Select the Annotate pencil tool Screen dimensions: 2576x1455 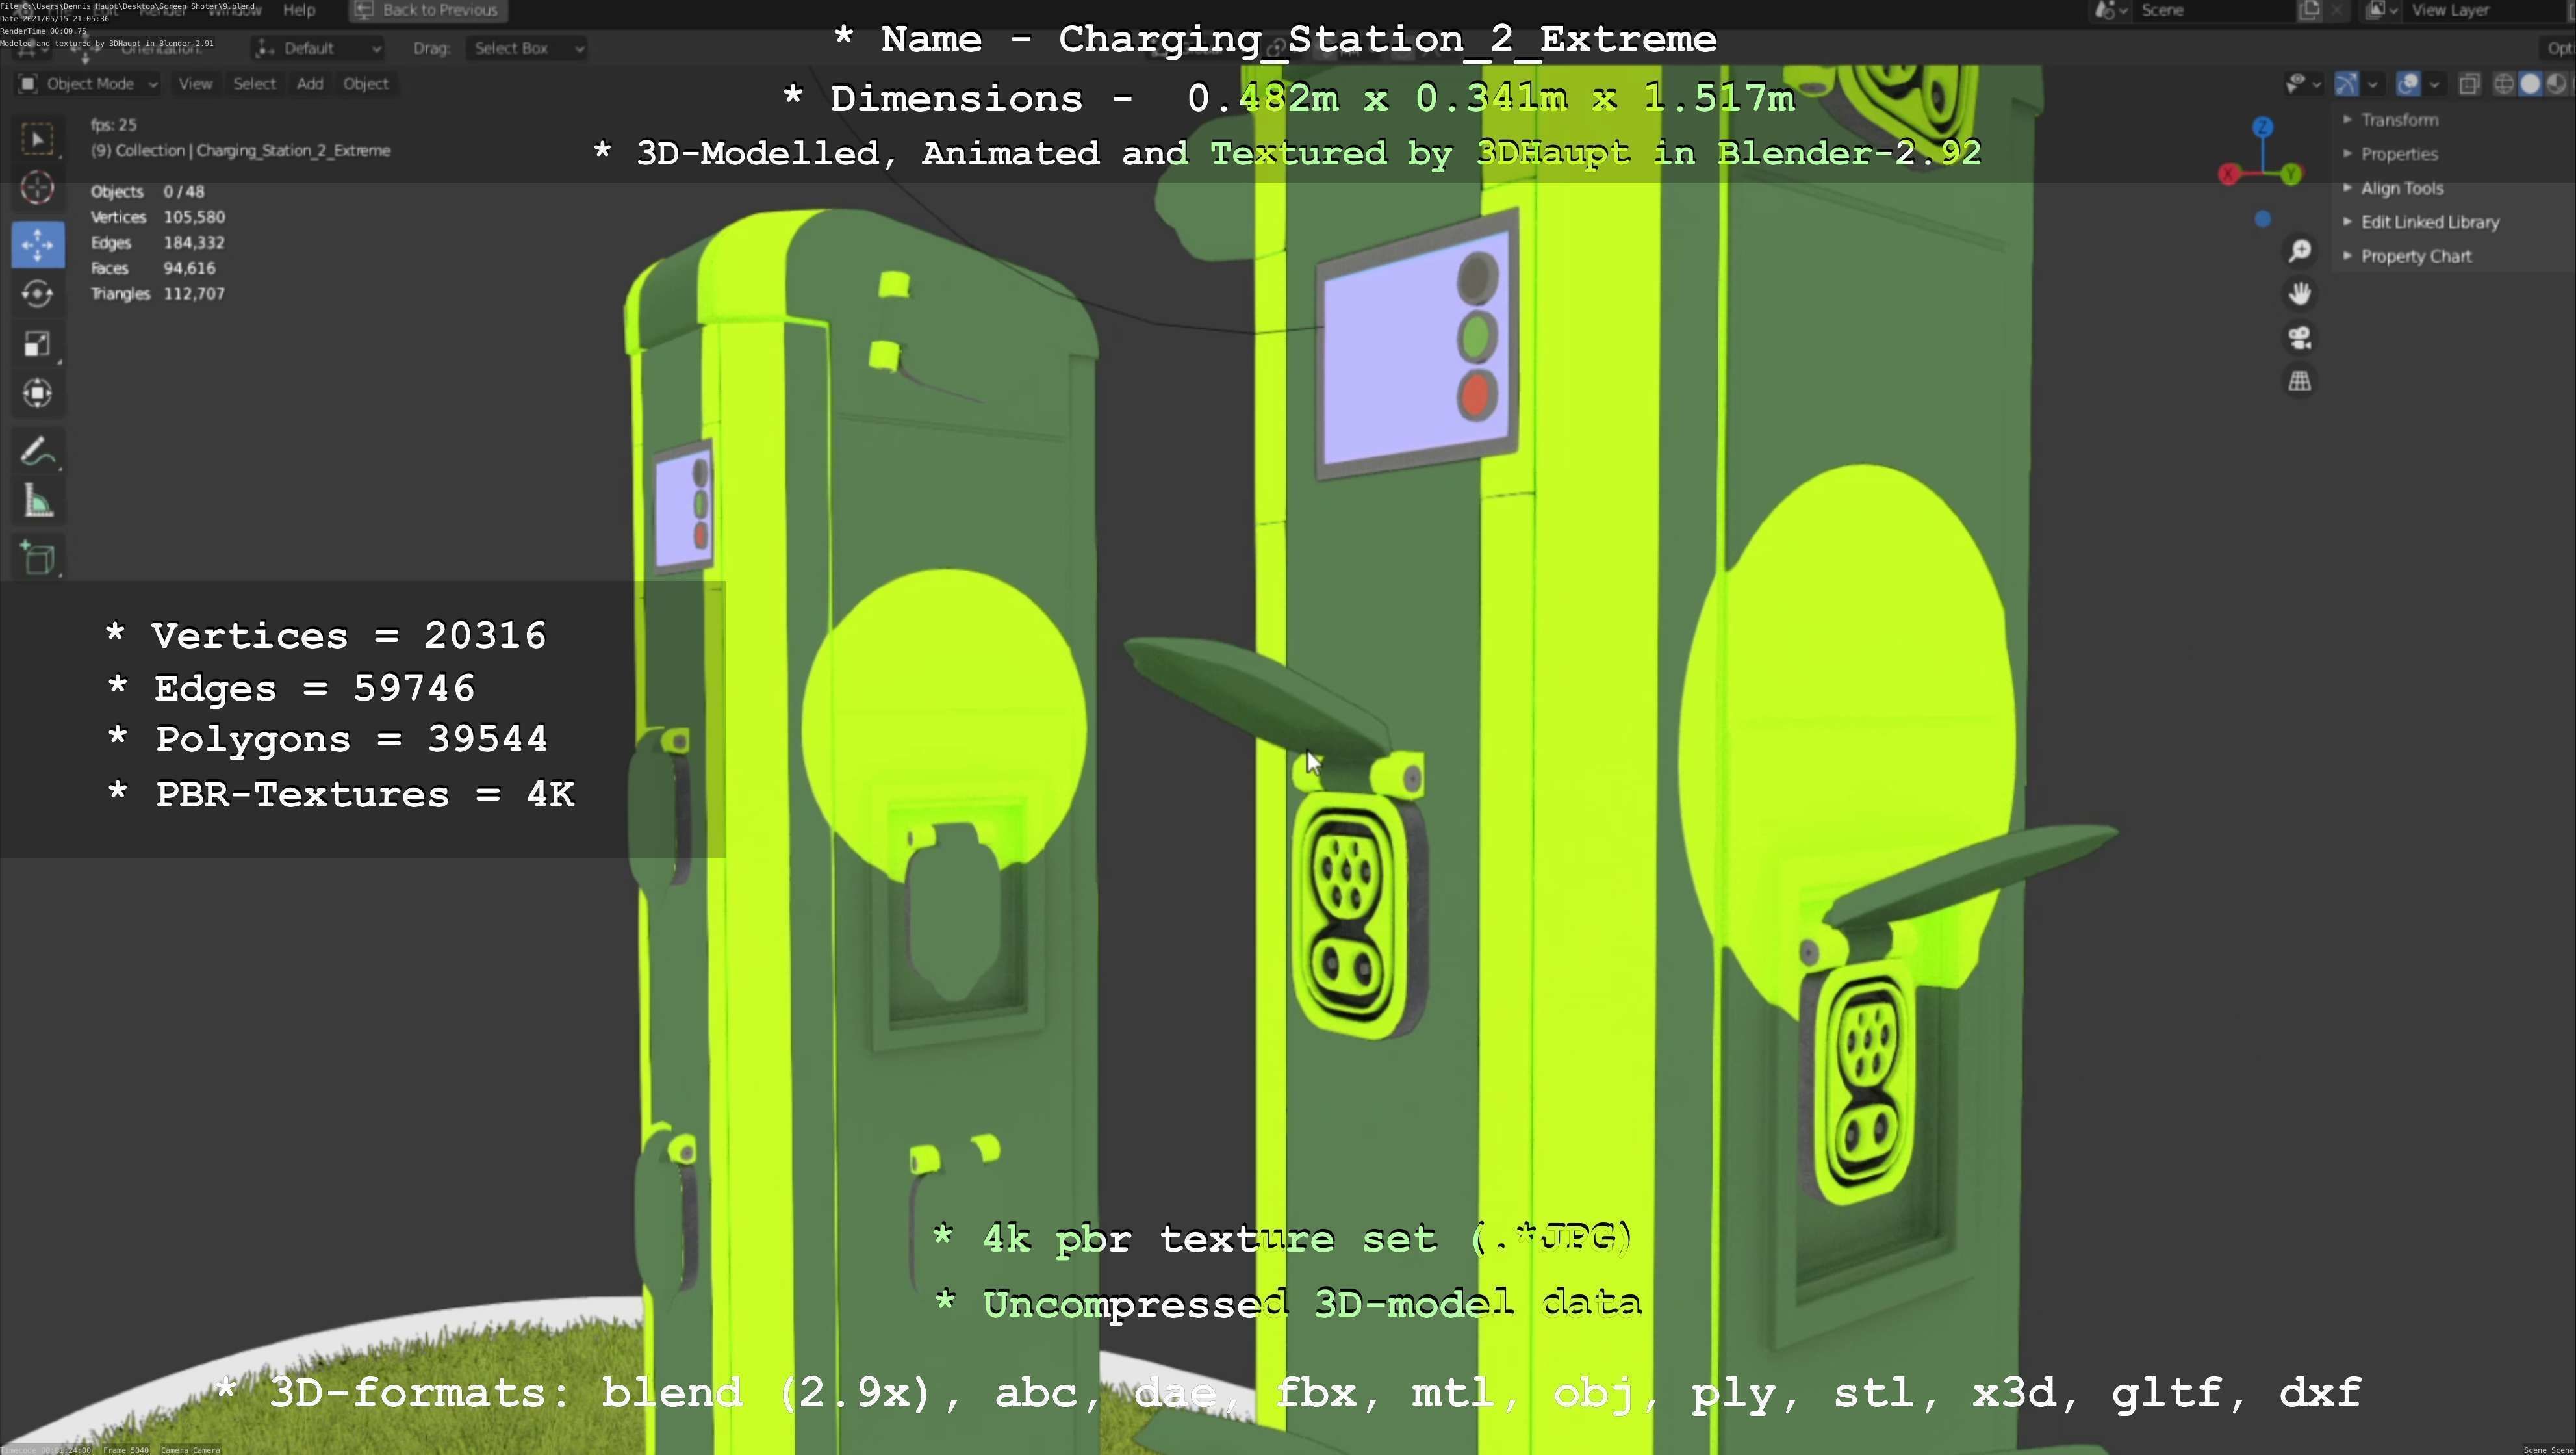click(37, 451)
